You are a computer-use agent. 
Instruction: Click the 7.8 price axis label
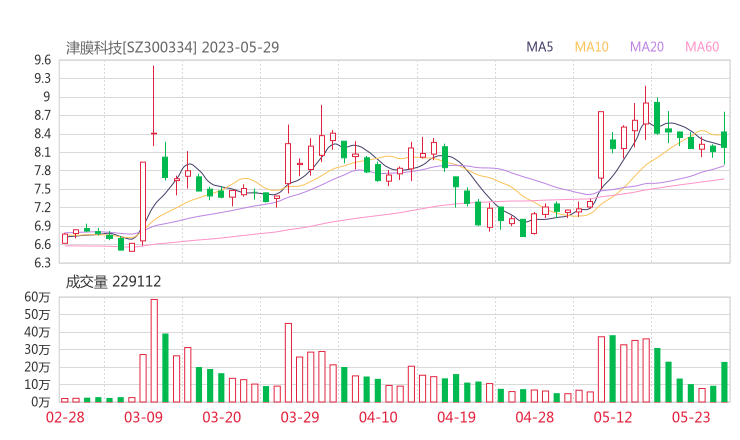pyautogui.click(x=42, y=170)
